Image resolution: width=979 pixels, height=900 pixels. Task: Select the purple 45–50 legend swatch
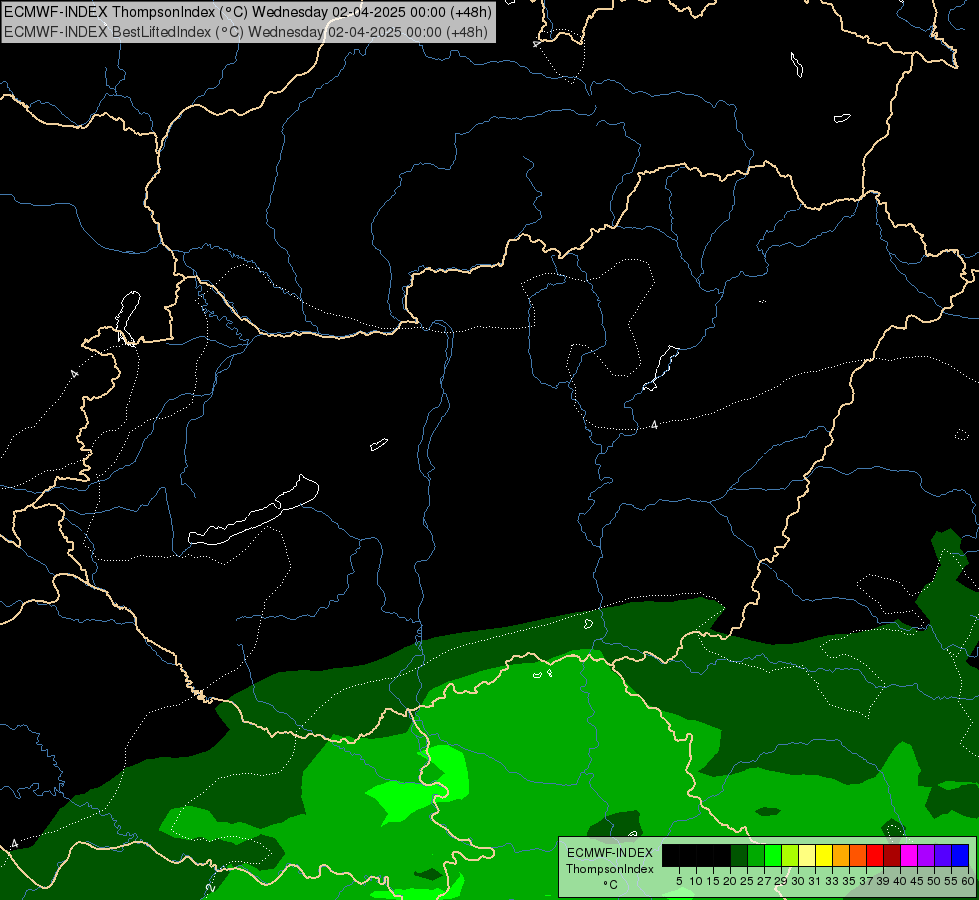click(926, 855)
